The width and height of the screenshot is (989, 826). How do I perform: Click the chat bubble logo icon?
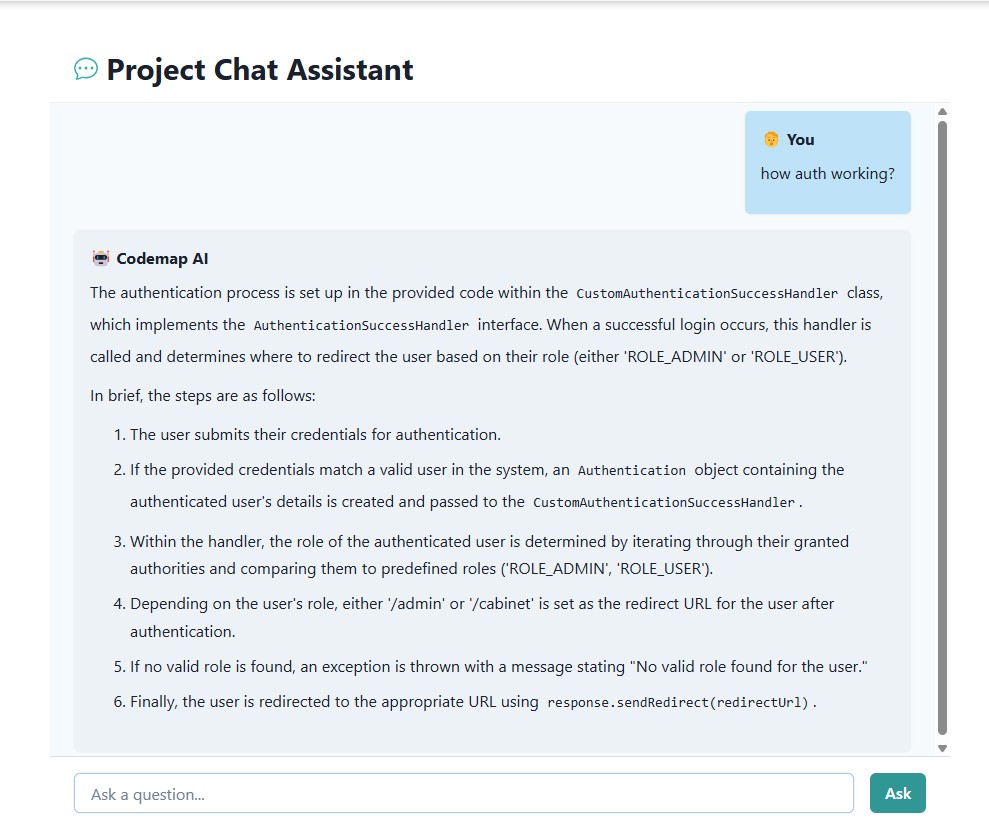click(86, 69)
